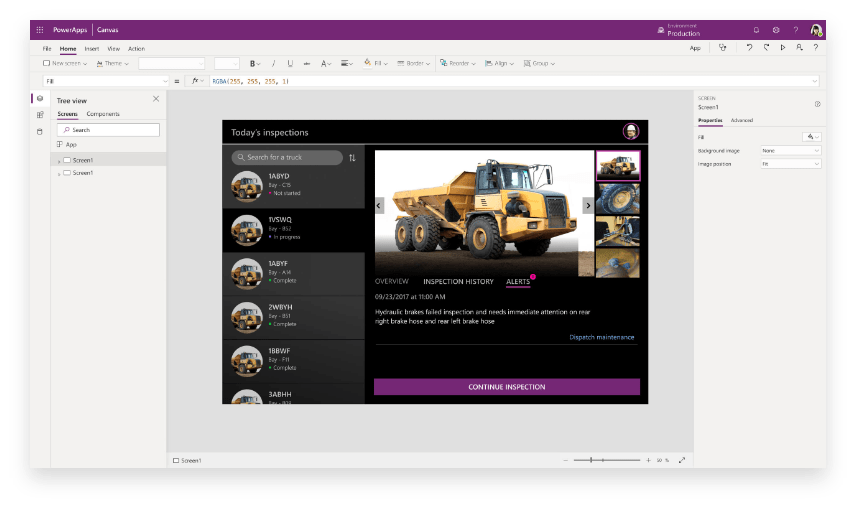Open the font color menu
Screen dimensions: 856x508
pos(326,64)
